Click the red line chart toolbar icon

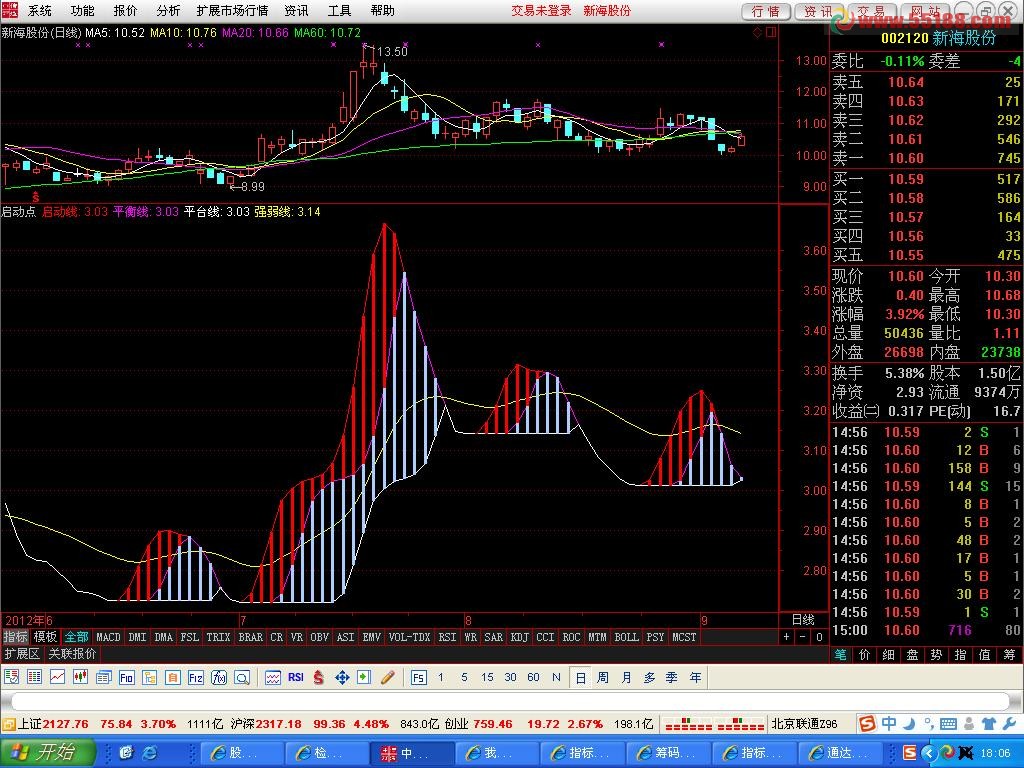57,678
